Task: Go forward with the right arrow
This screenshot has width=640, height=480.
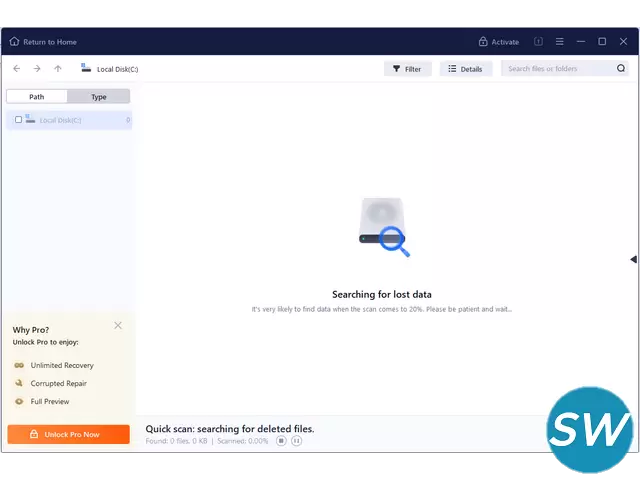Action: tap(37, 69)
